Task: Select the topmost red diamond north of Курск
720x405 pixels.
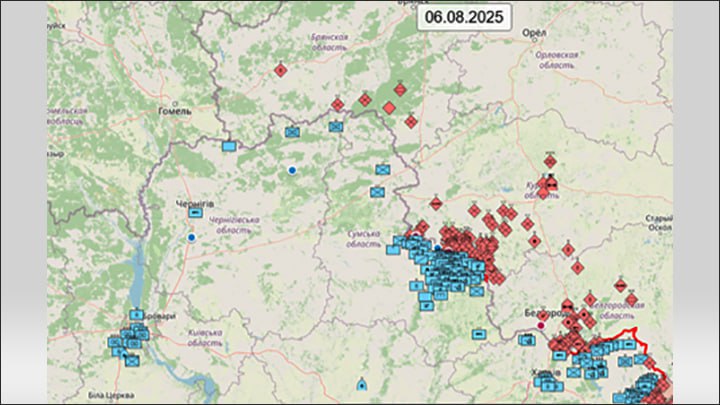Action: (550, 161)
